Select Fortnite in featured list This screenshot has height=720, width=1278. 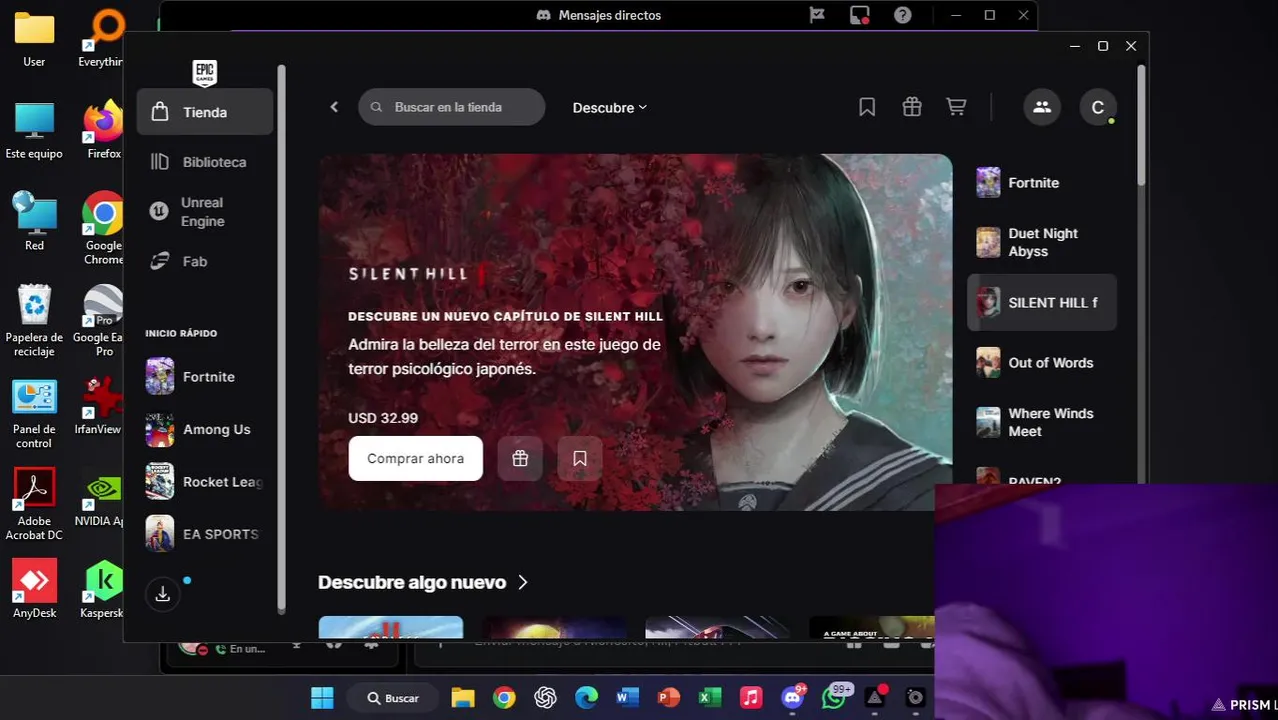(1042, 183)
